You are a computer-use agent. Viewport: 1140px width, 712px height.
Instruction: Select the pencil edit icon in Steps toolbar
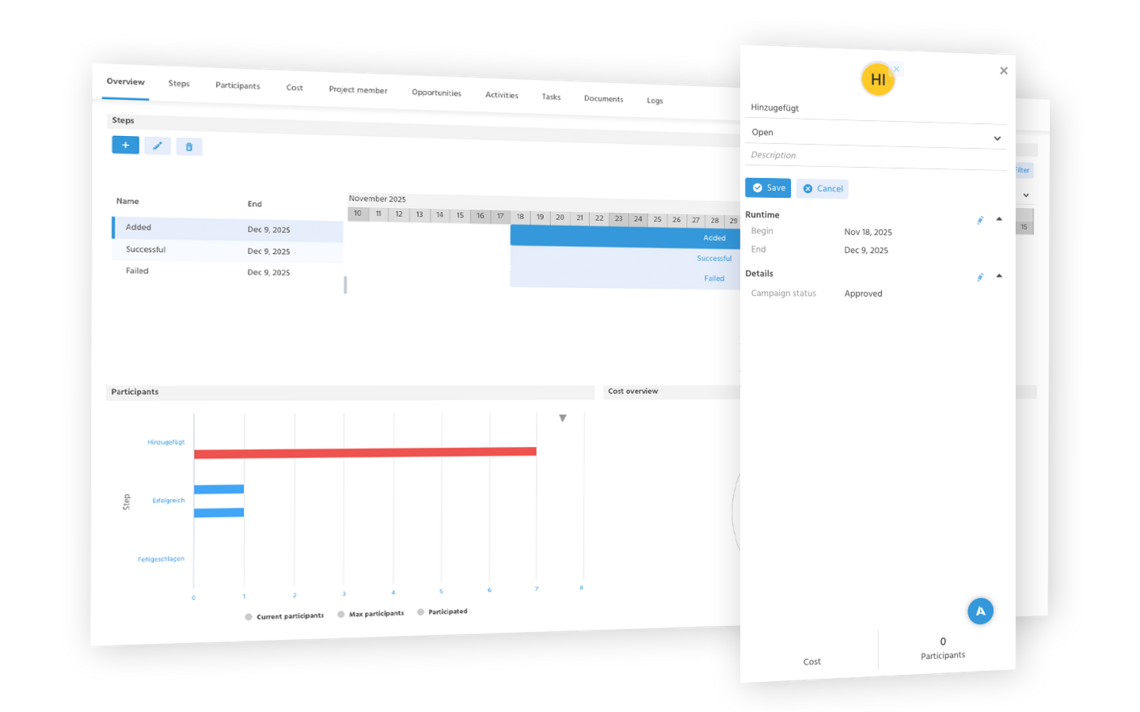point(157,146)
